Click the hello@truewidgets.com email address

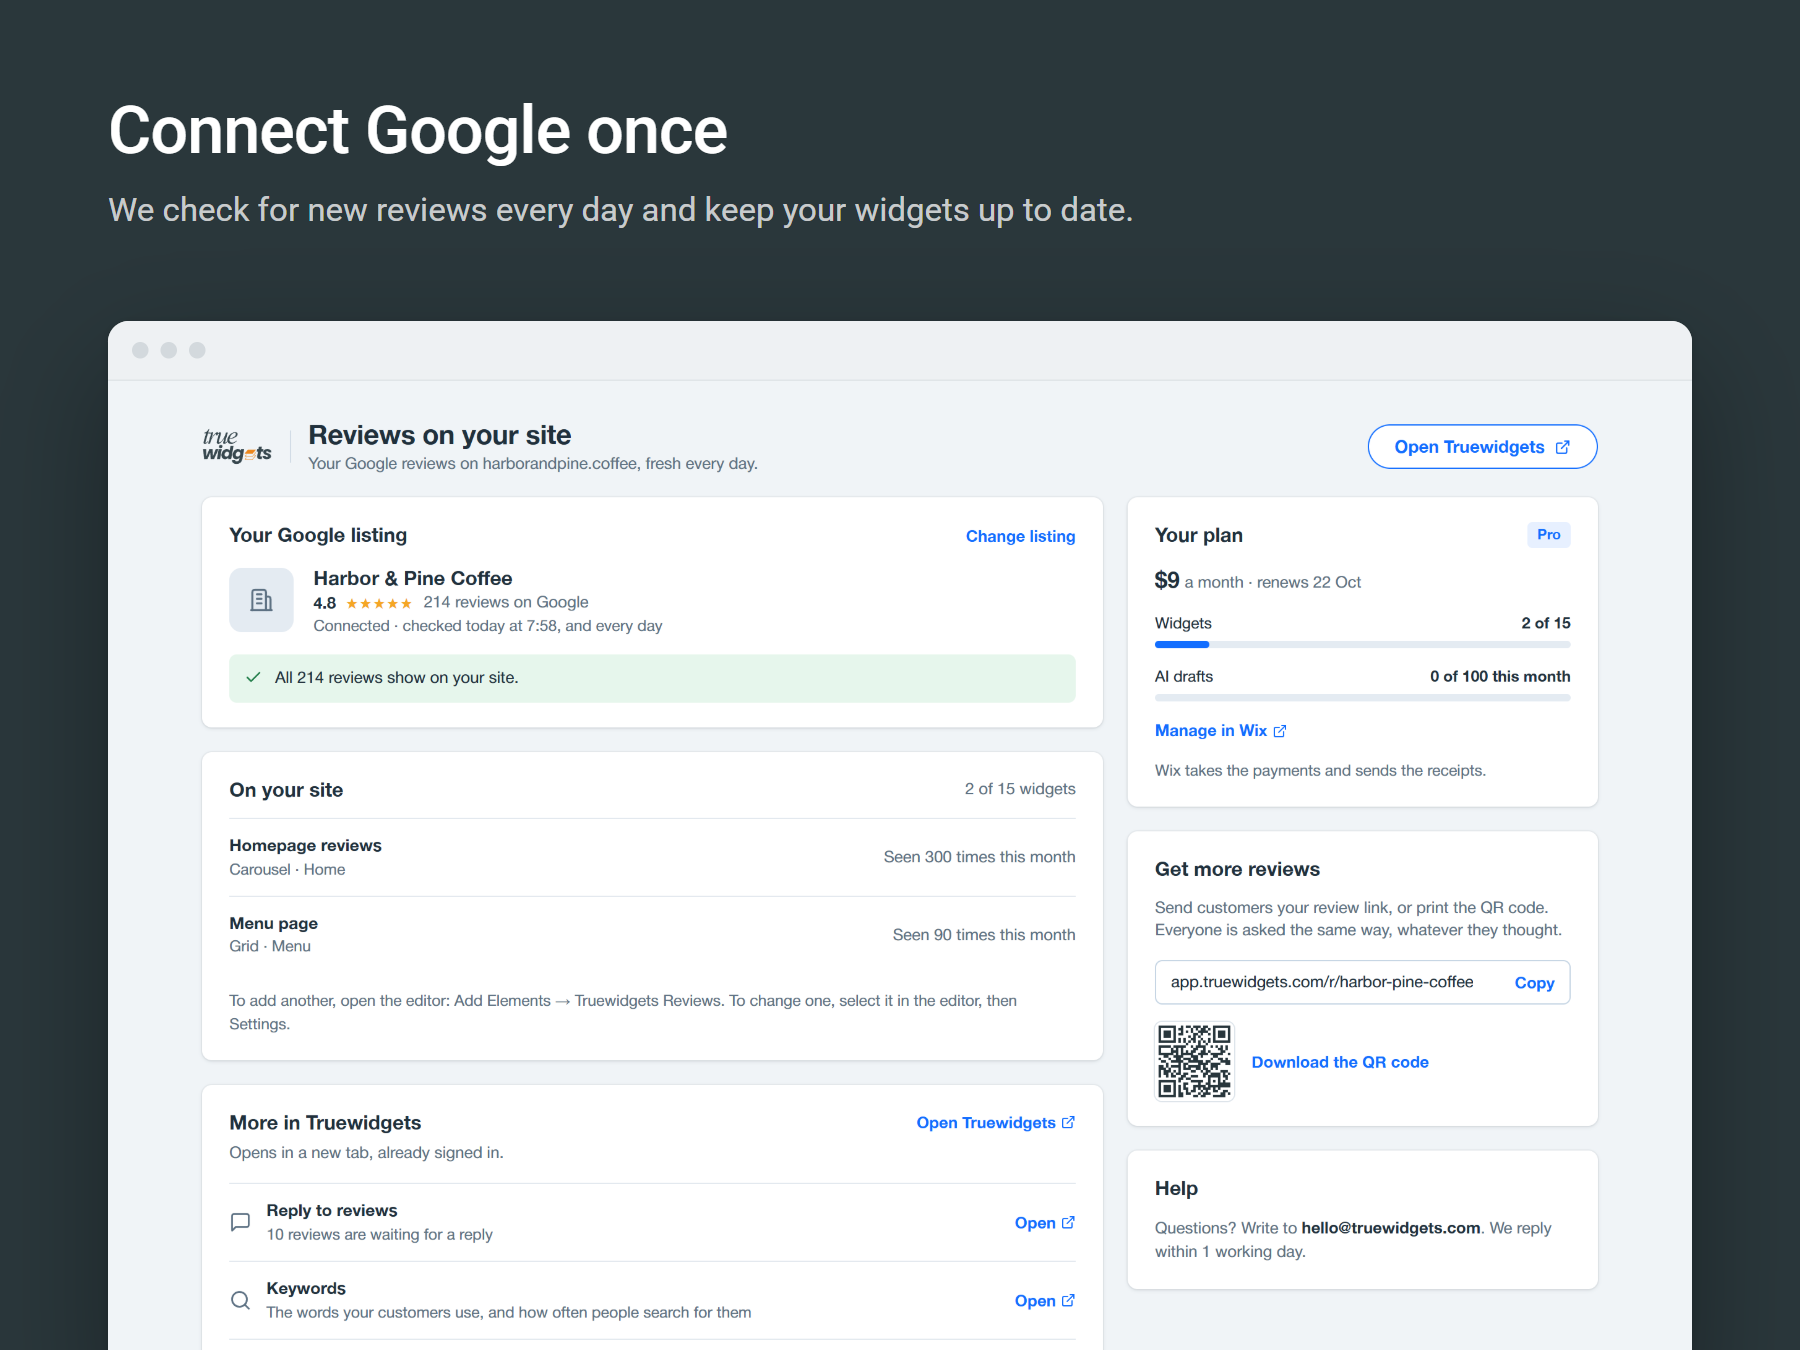pos(1390,1228)
